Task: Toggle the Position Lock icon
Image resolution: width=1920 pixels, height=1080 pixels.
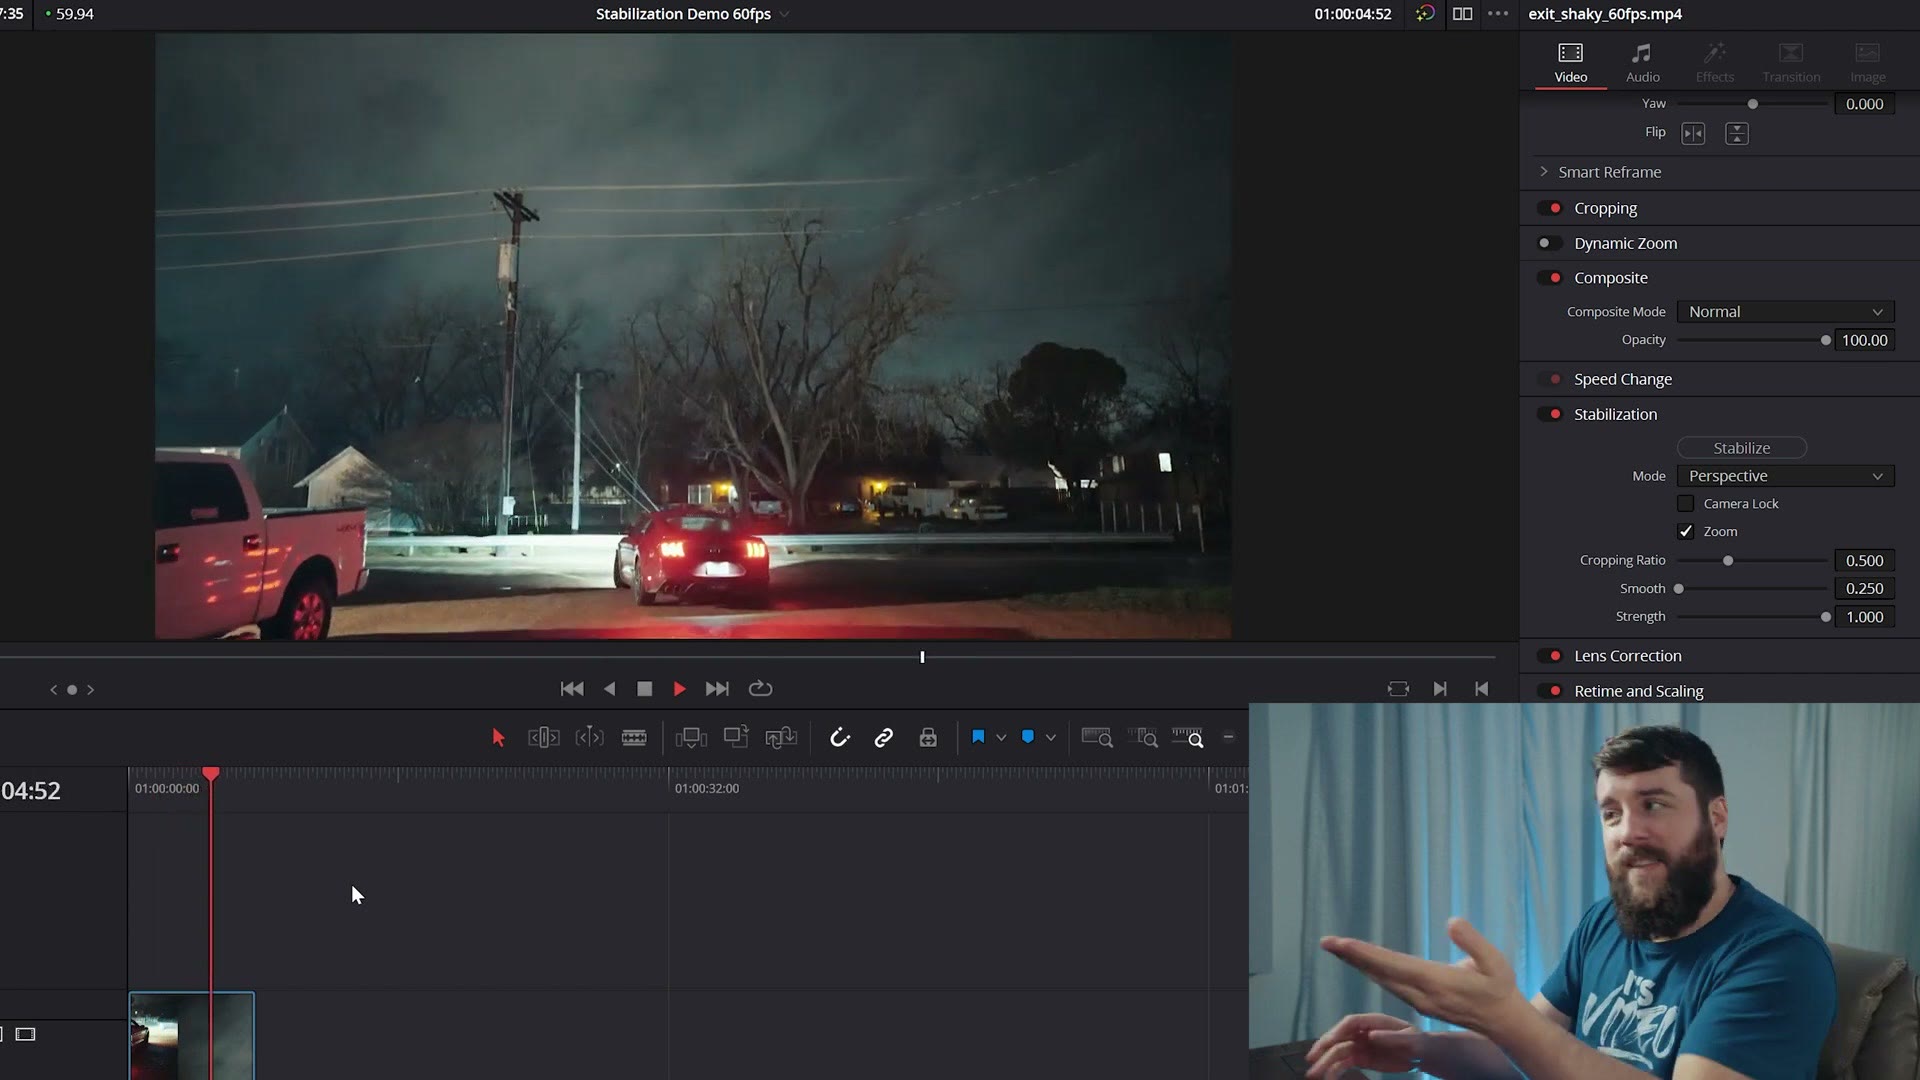Action: coord(928,738)
